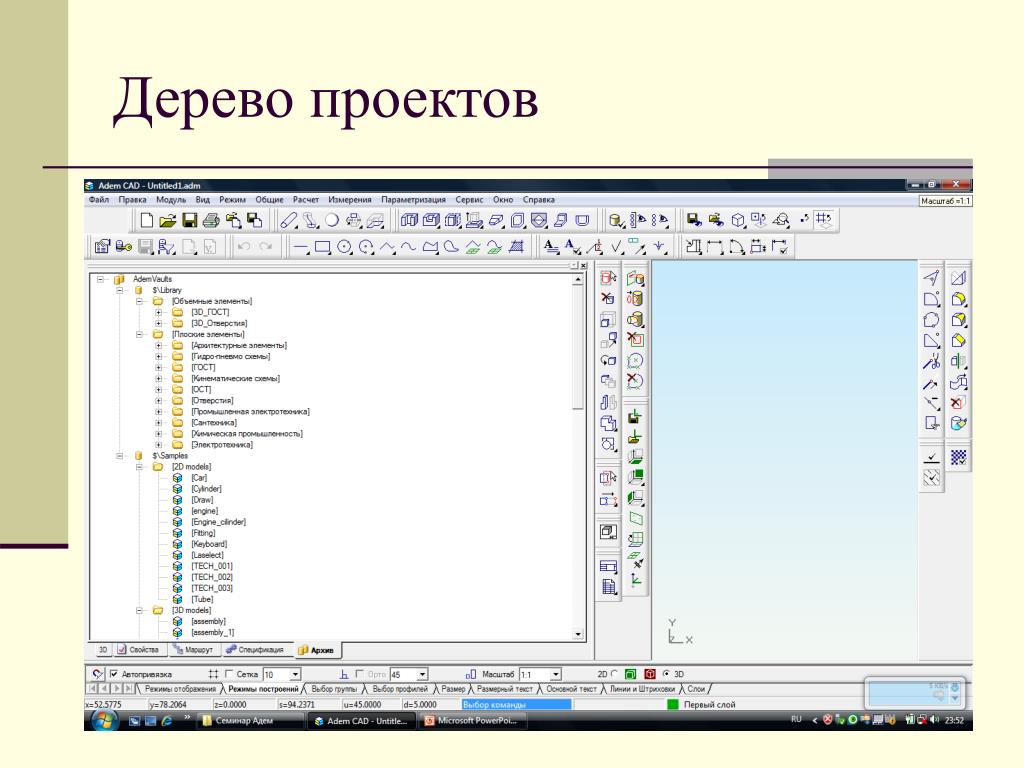The image size is (1024, 768).
Task: Open the Орто angle dropdown
Action: [423, 675]
